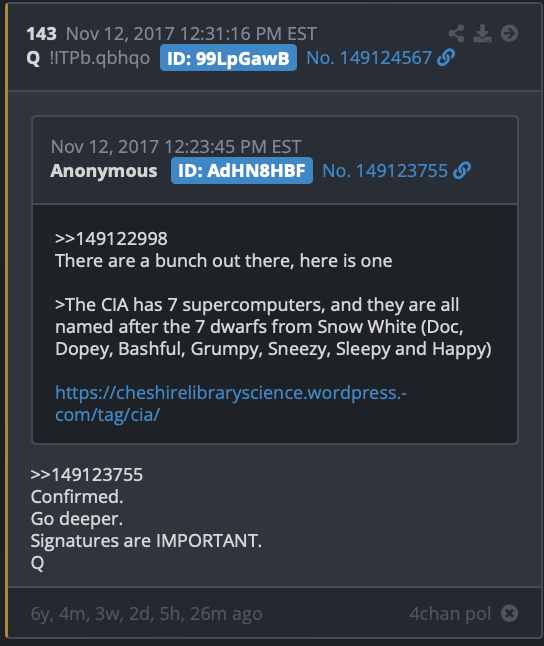The image size is (544, 646).
Task: Click the Q author name
Action: click(33, 59)
